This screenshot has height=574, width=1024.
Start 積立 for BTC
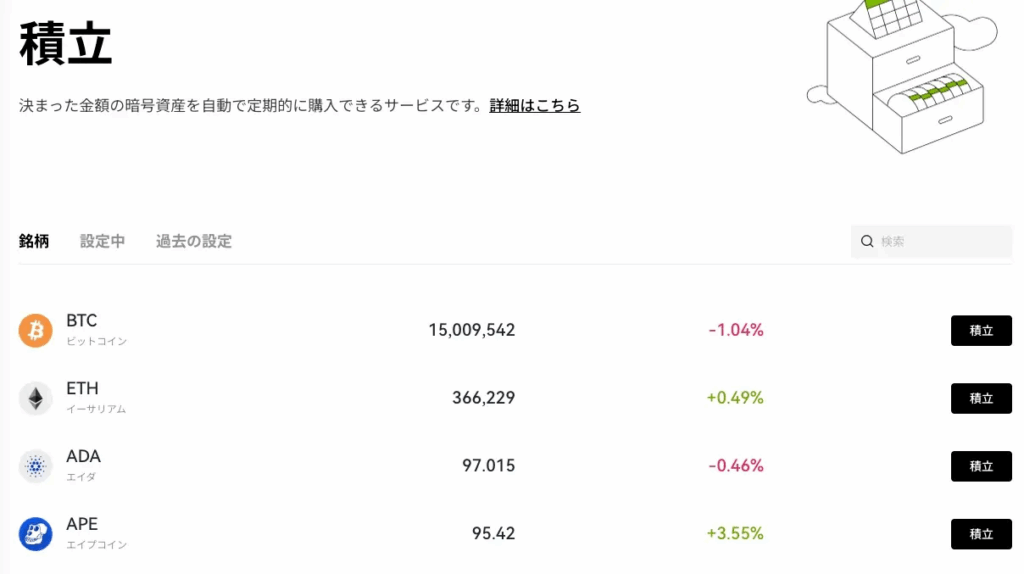coord(981,330)
